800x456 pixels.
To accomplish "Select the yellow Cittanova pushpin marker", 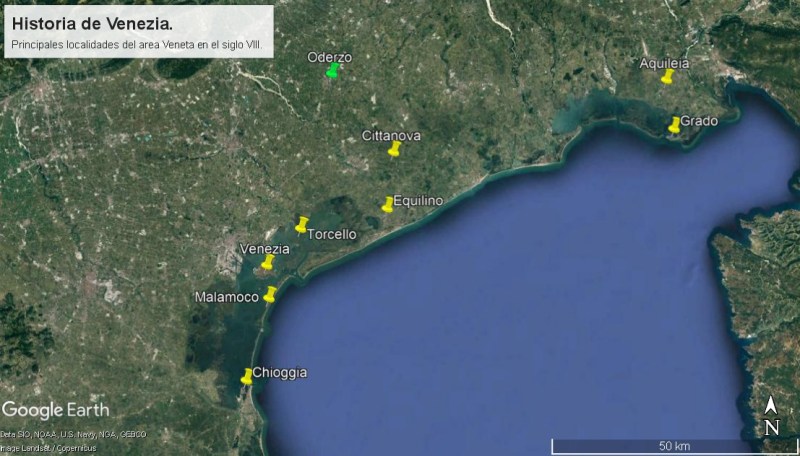I will pos(395,149).
